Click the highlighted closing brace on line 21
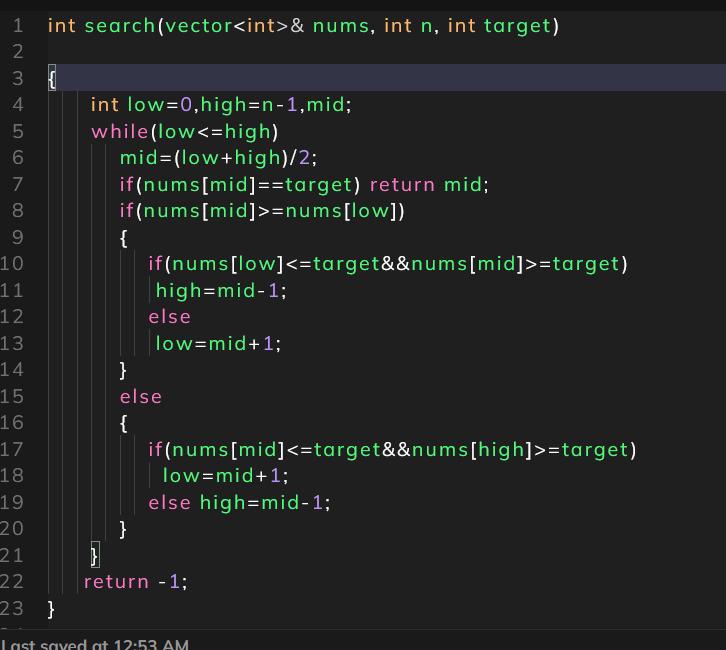The height and width of the screenshot is (650, 726). (x=95, y=556)
